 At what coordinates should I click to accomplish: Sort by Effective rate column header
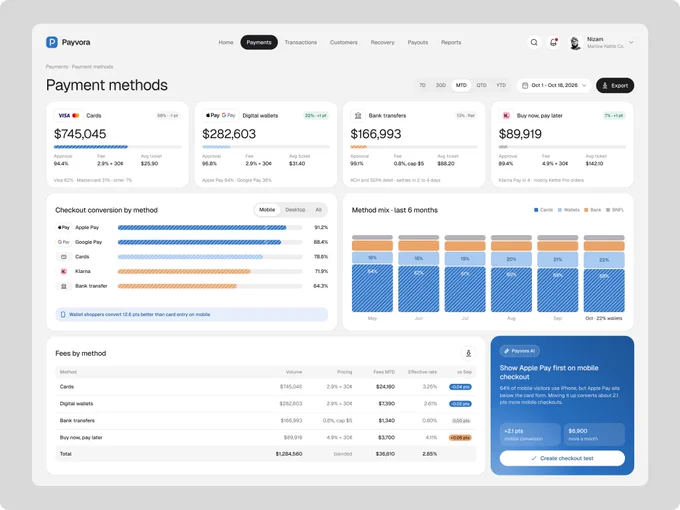[x=422, y=372]
